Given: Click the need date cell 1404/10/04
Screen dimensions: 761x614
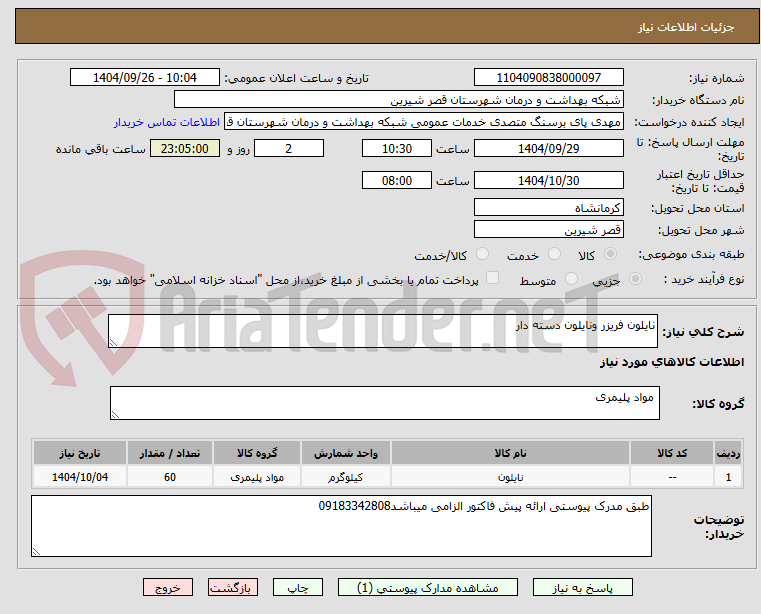Looking at the screenshot, I should (80, 477).
